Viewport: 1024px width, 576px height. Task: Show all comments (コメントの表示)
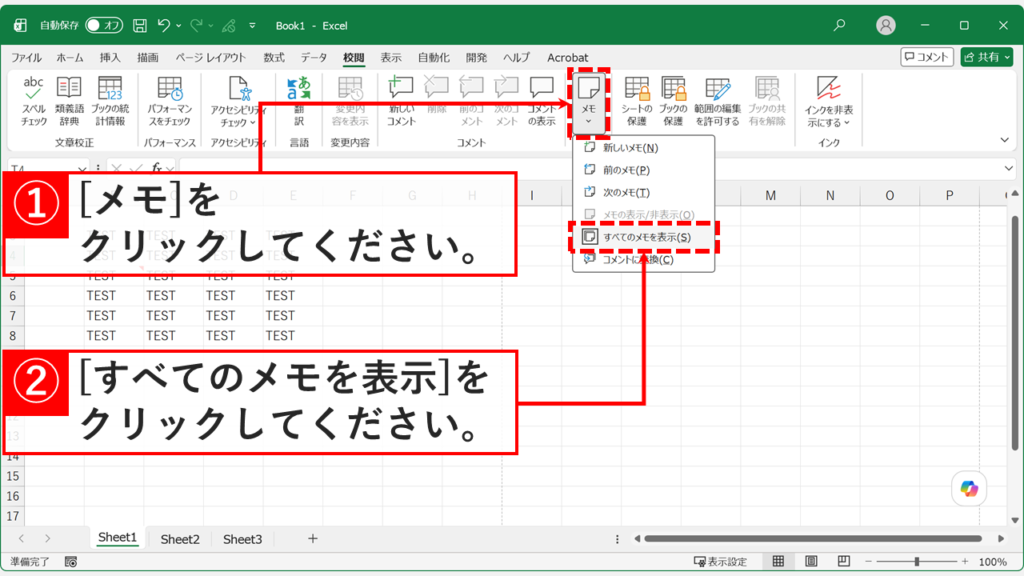click(x=541, y=101)
